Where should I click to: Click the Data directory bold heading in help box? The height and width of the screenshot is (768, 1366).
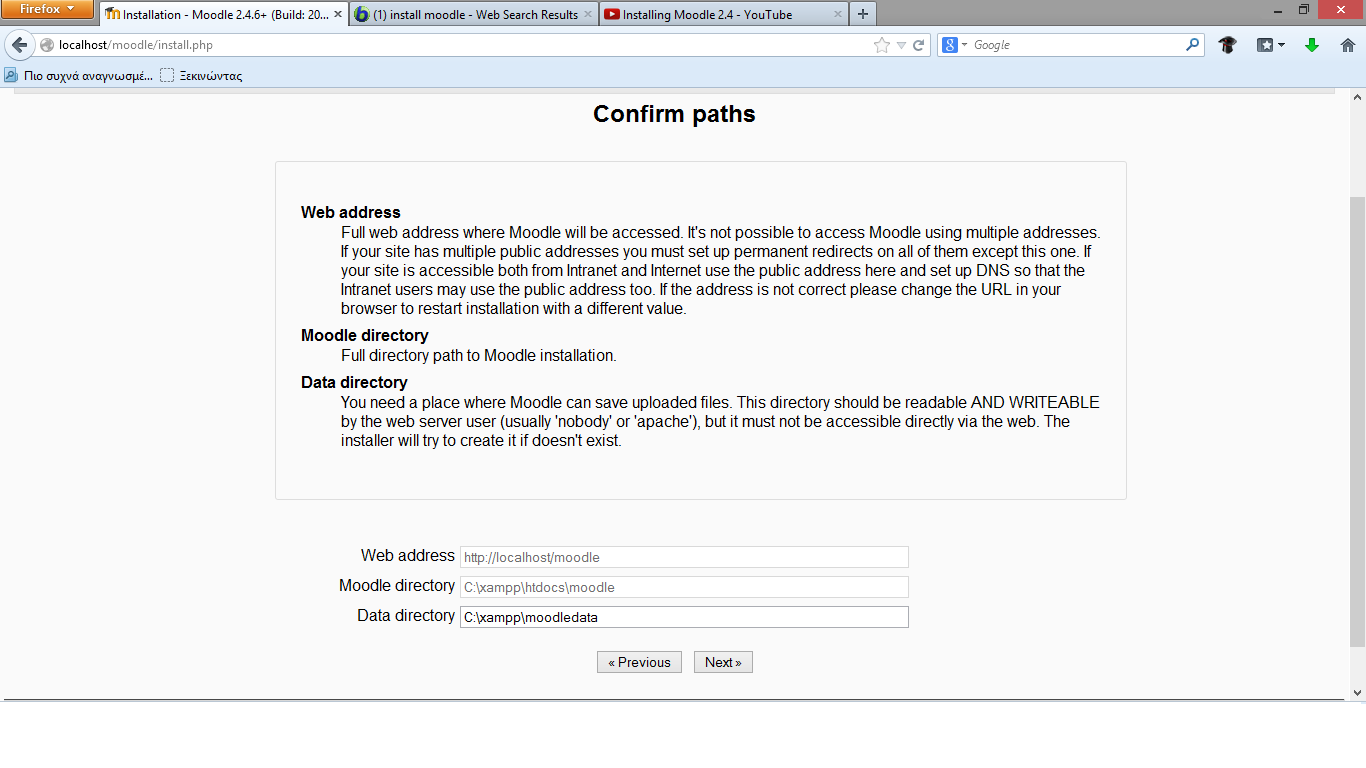pos(354,383)
